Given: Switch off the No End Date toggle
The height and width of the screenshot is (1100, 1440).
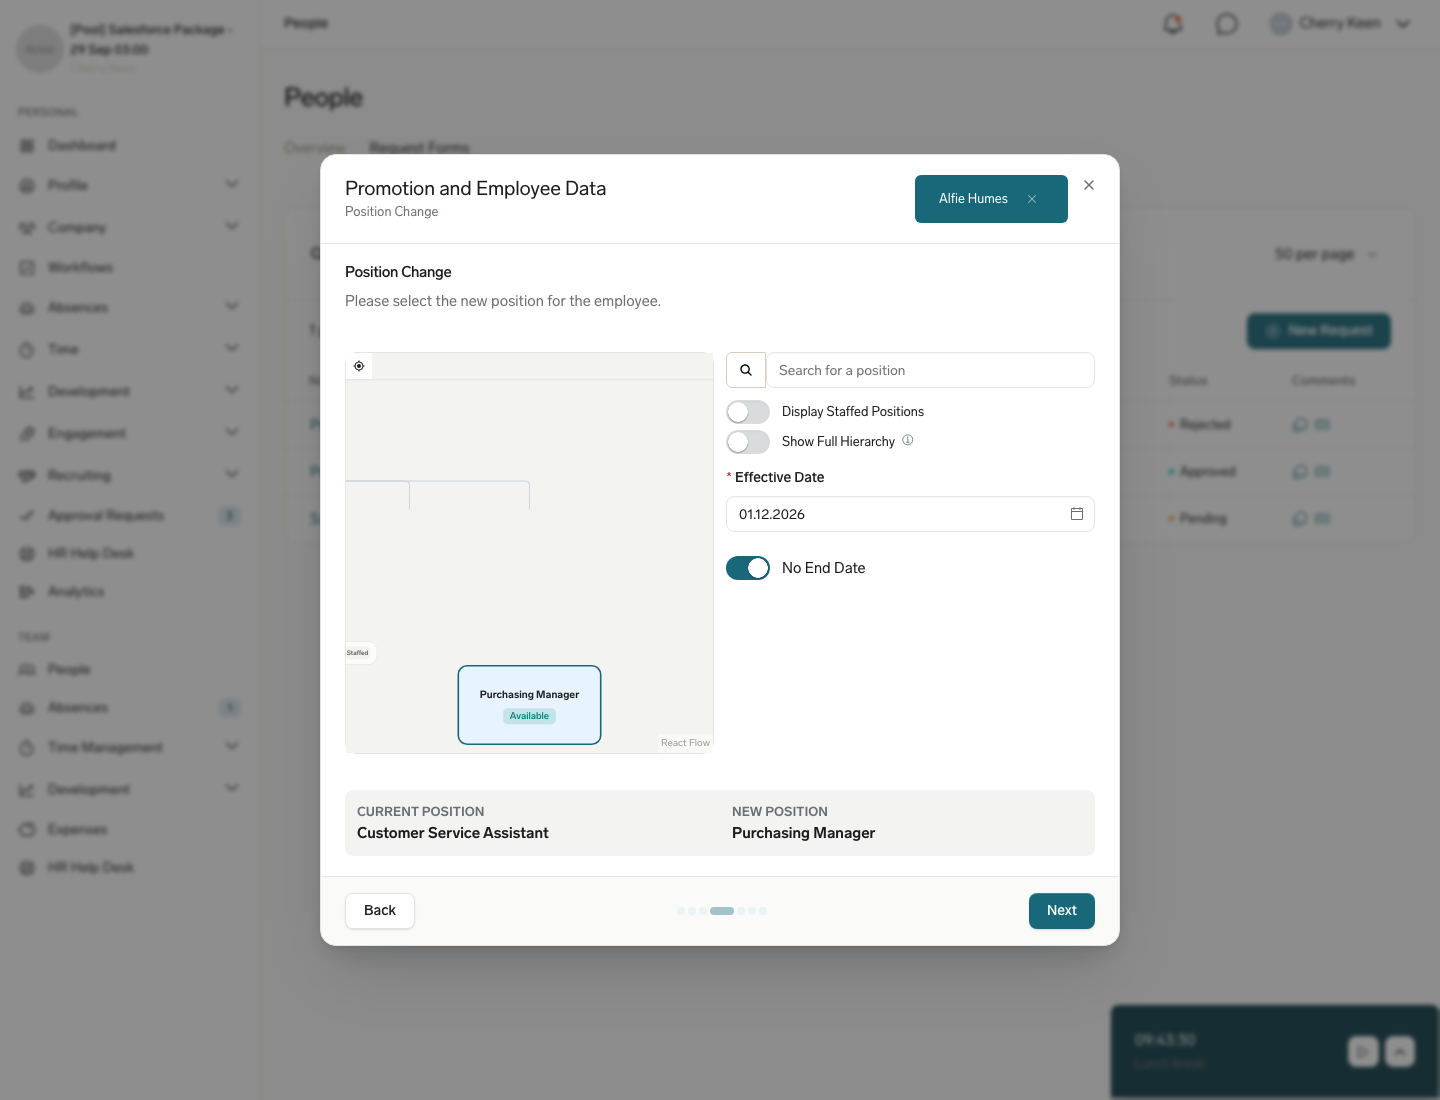Looking at the screenshot, I should pos(748,568).
